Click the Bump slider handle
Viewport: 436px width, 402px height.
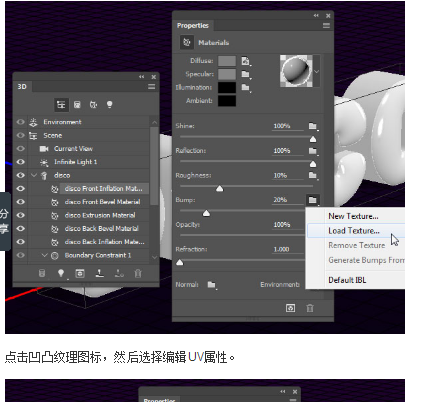click(x=206, y=213)
